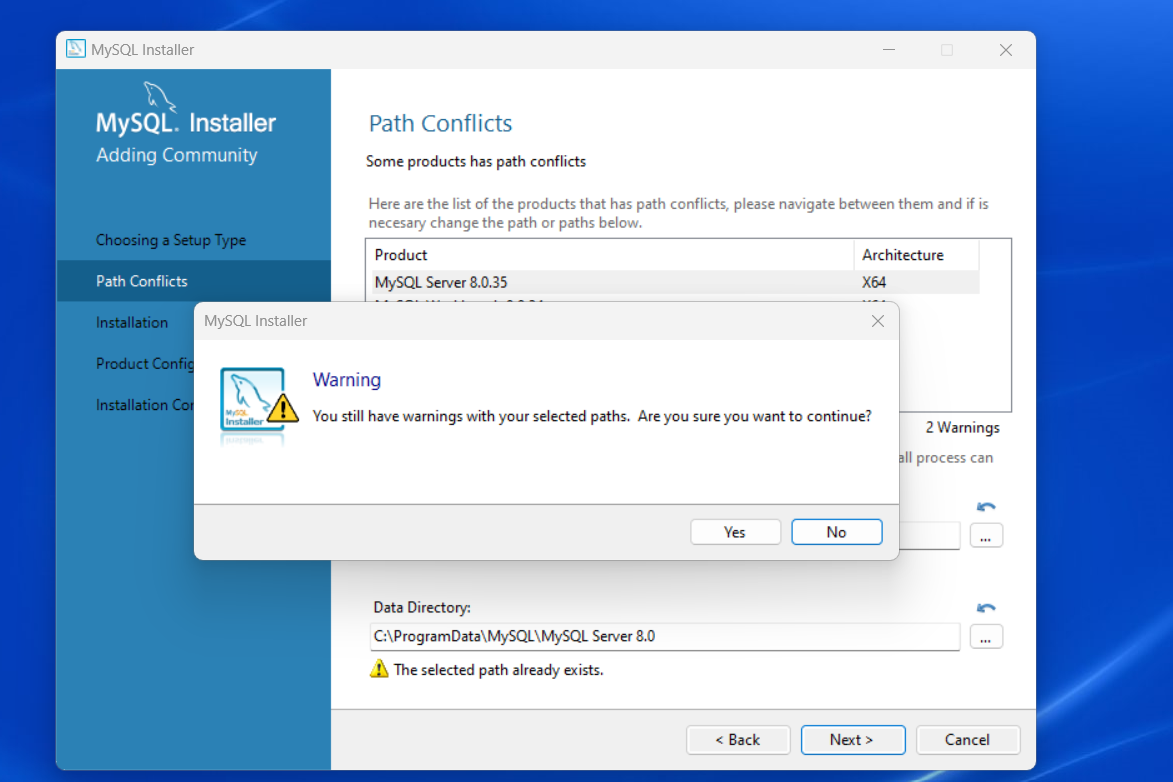Click the X64 architecture cell
This screenshot has height=782, width=1173.
[874, 282]
